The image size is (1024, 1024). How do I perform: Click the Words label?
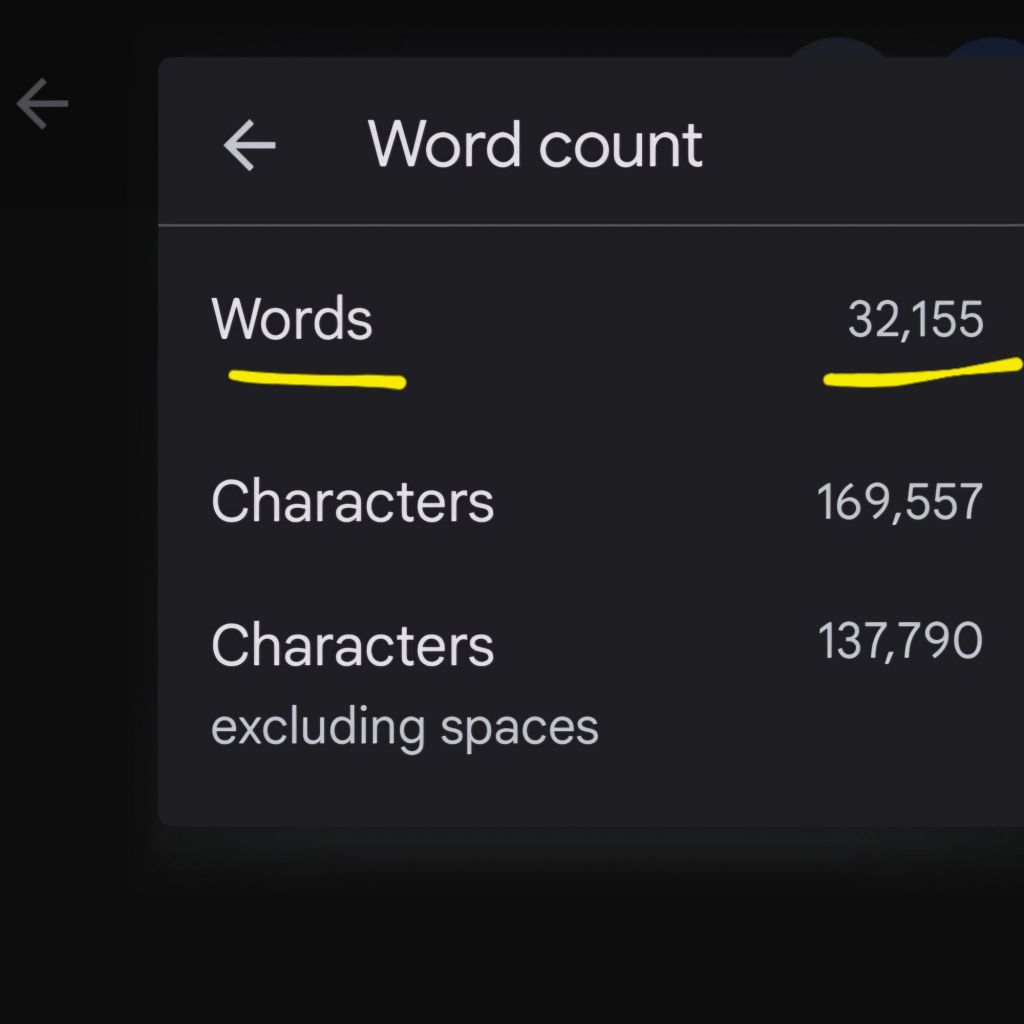(x=292, y=320)
